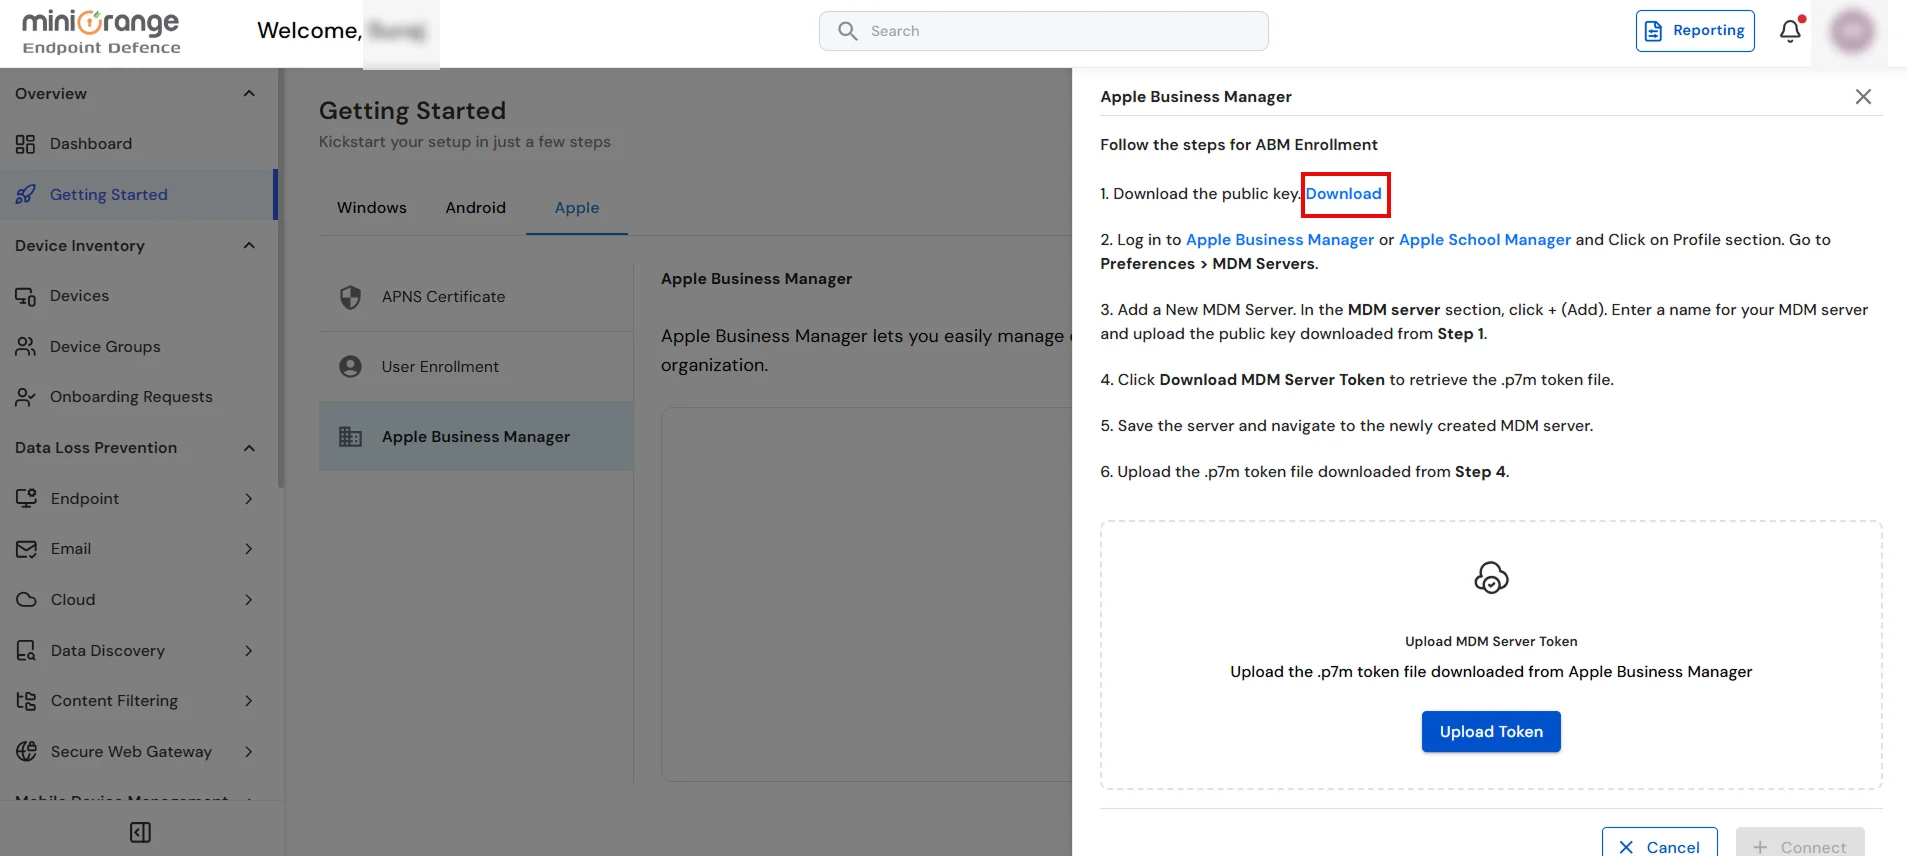The width and height of the screenshot is (1907, 856).
Task: Switch to the Windows tab
Action: (x=372, y=208)
